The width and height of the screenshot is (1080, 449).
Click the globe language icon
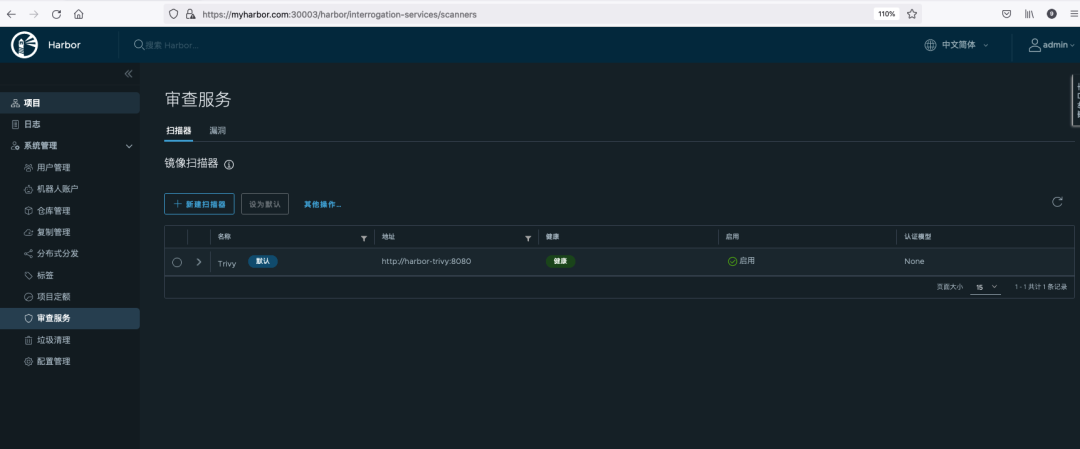tap(931, 45)
